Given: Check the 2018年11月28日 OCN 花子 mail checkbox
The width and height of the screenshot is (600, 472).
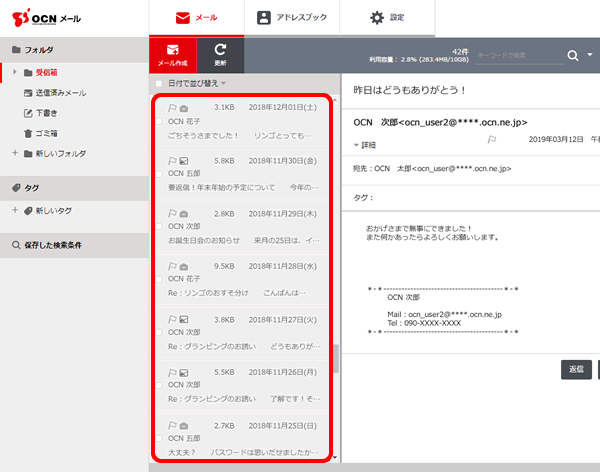Looking at the screenshot, I should (x=159, y=279).
